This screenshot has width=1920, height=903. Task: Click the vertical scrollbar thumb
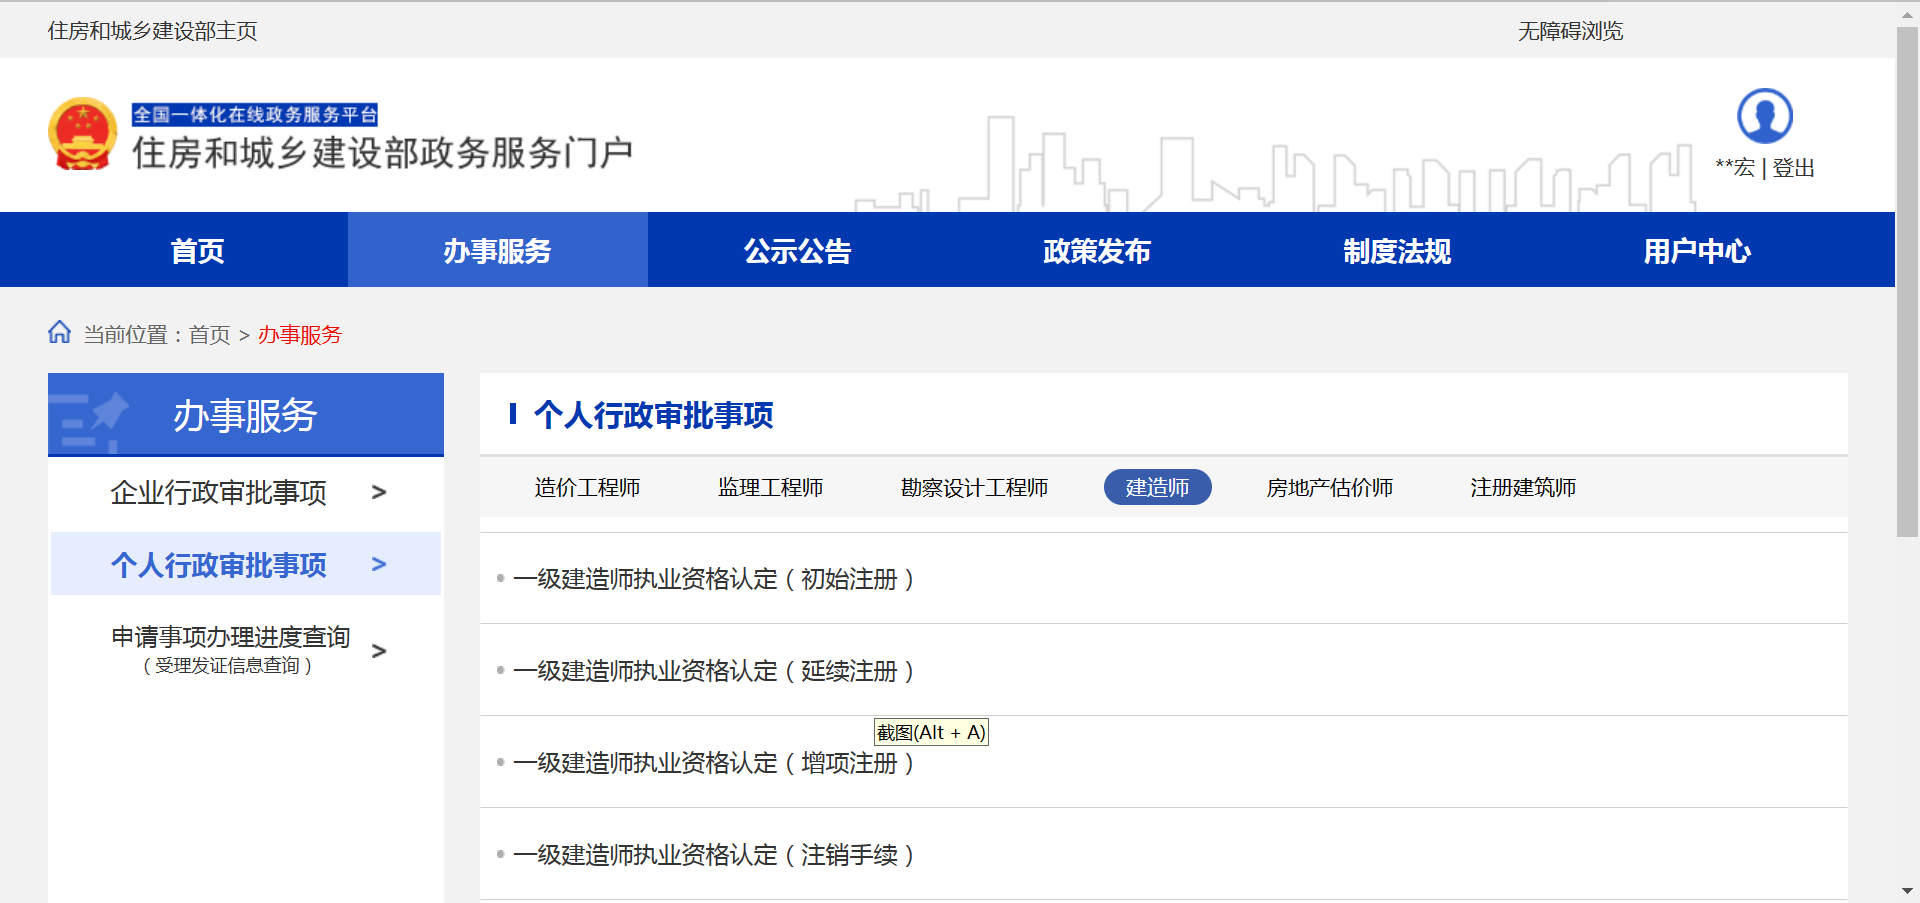click(1907, 282)
